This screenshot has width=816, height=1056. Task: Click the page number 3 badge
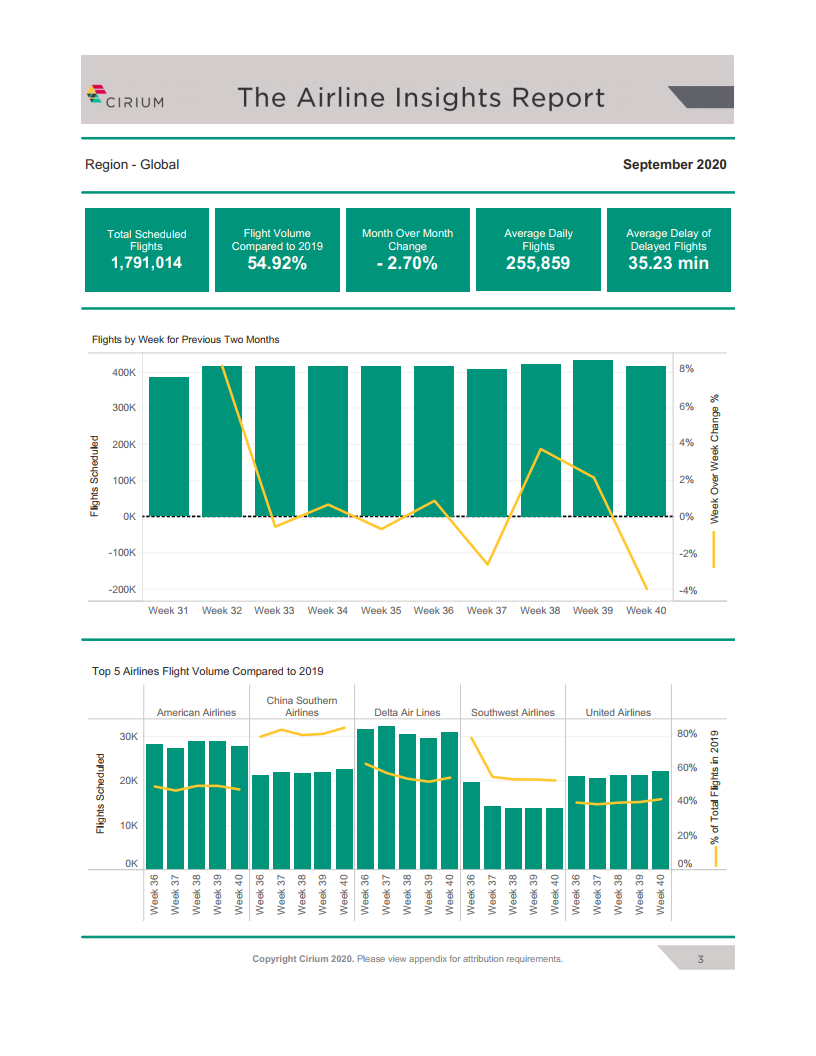point(701,959)
